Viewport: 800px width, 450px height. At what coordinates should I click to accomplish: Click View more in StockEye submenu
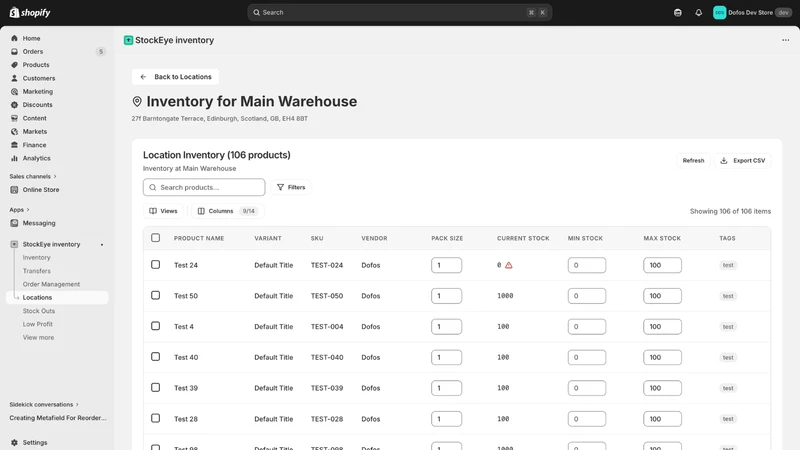click(x=38, y=337)
